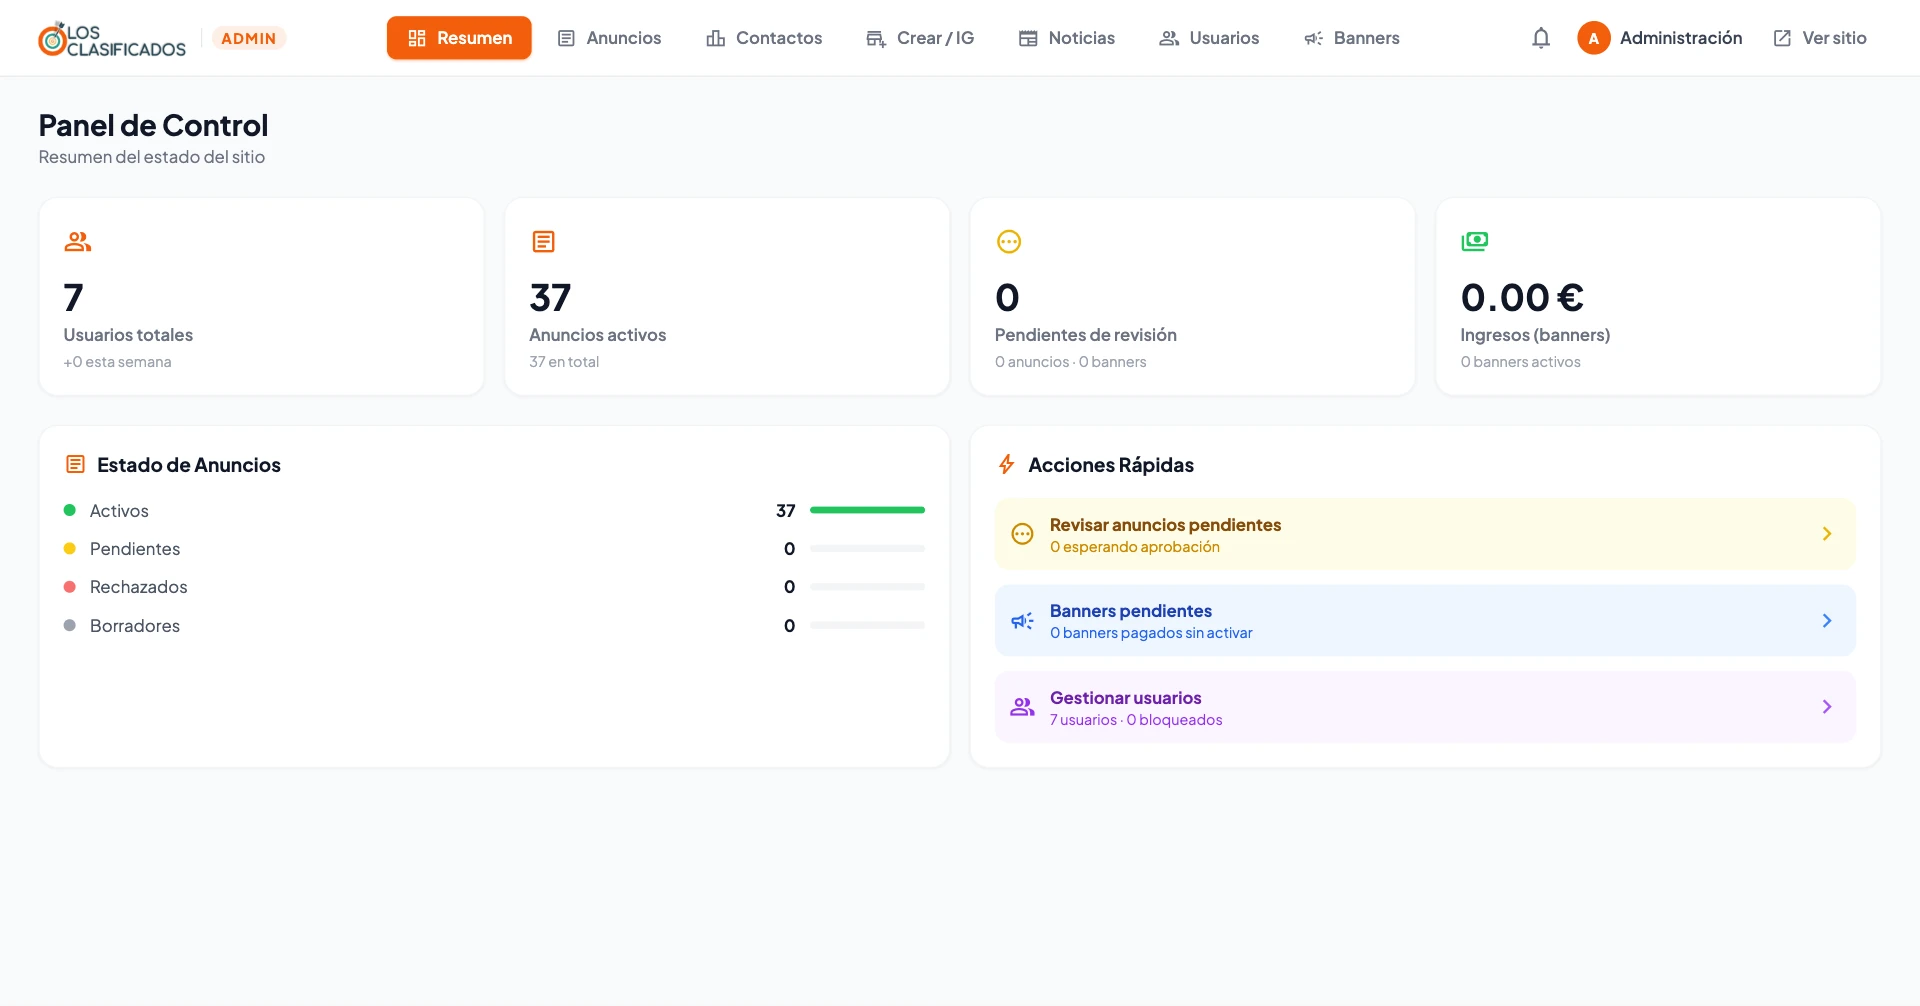Expand Revisar anuncios pendientes chevron
The width and height of the screenshot is (1920, 1006).
tap(1827, 534)
